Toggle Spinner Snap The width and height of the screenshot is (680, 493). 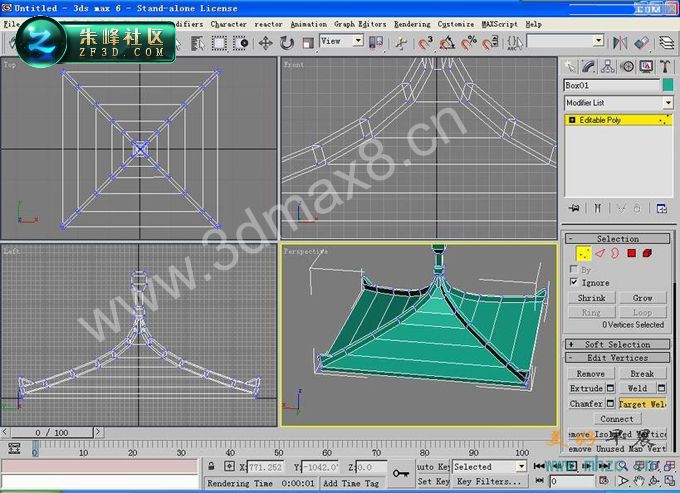tap(490, 43)
